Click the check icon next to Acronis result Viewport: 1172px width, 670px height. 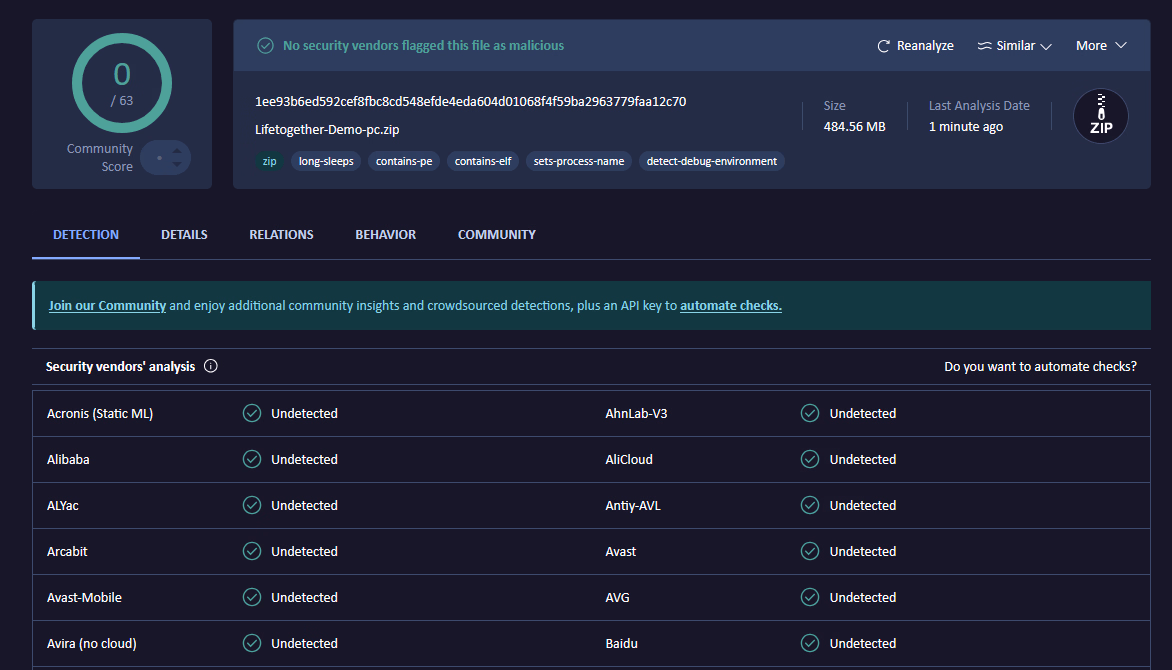point(252,413)
